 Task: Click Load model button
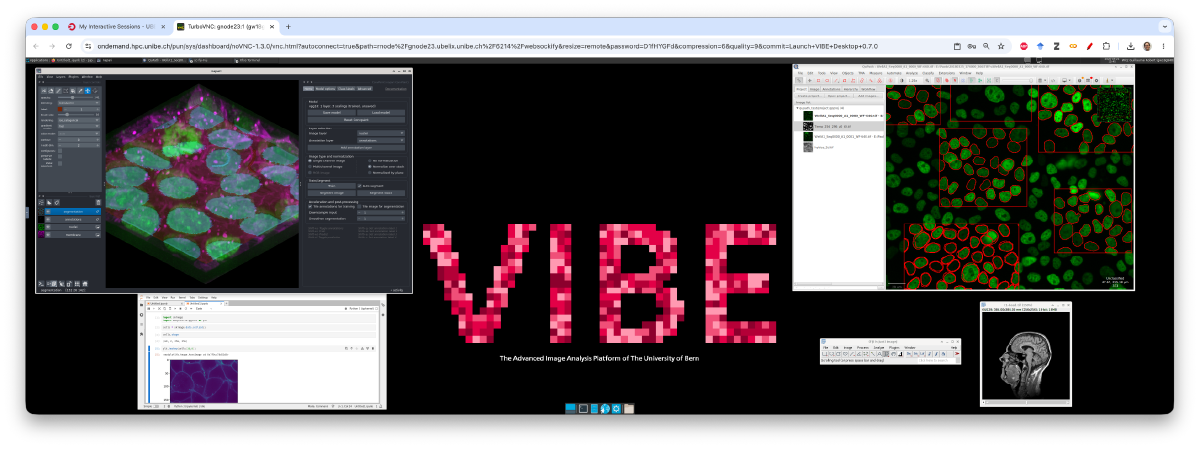pos(381,112)
